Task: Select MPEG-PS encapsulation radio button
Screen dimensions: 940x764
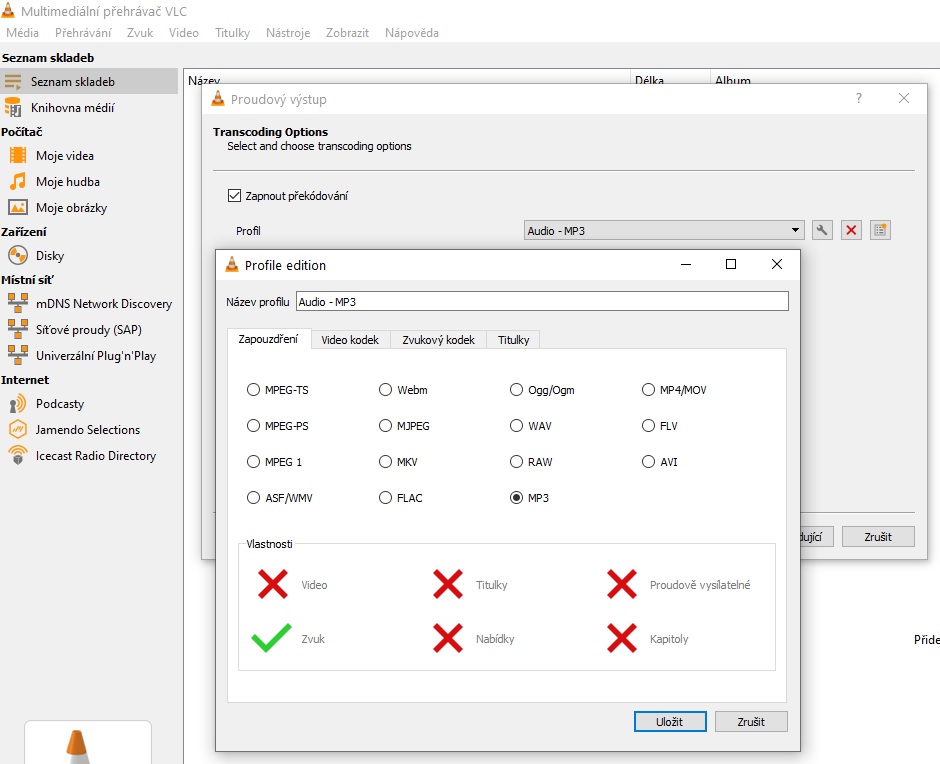Action: click(x=253, y=426)
